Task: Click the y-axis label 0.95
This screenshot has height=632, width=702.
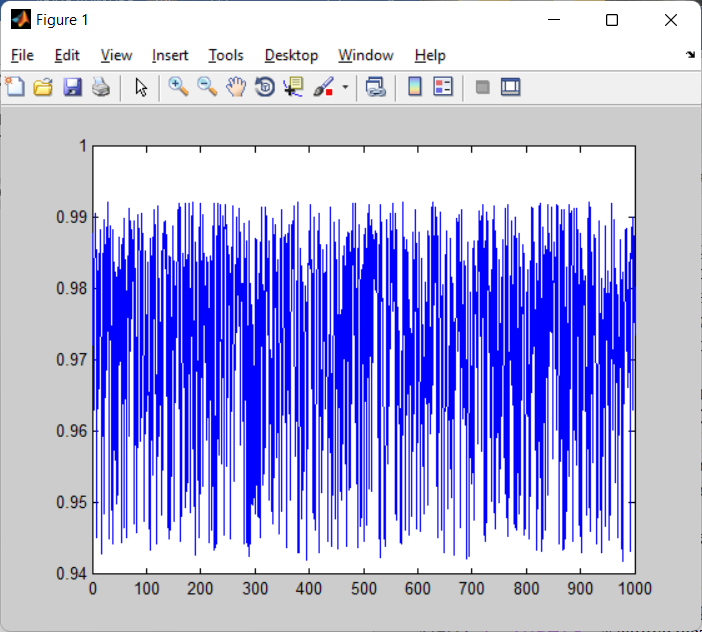Action: 71,502
